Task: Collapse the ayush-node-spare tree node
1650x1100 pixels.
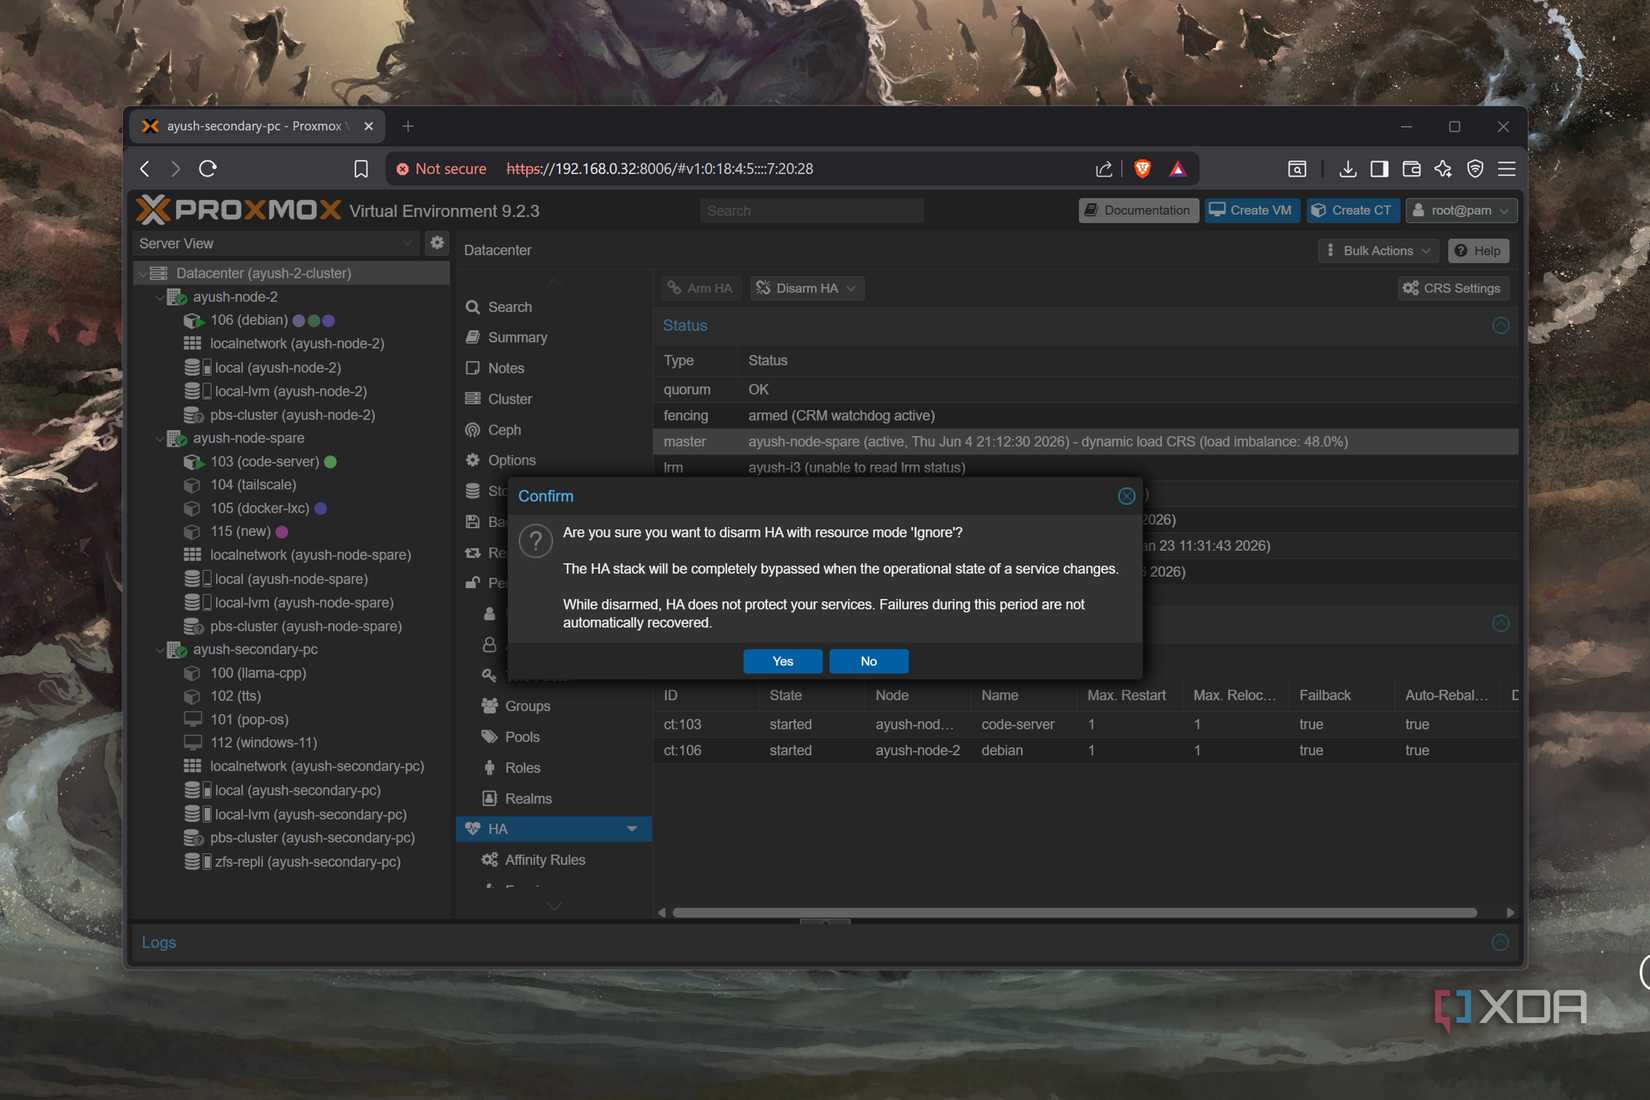Action: tap(159, 438)
